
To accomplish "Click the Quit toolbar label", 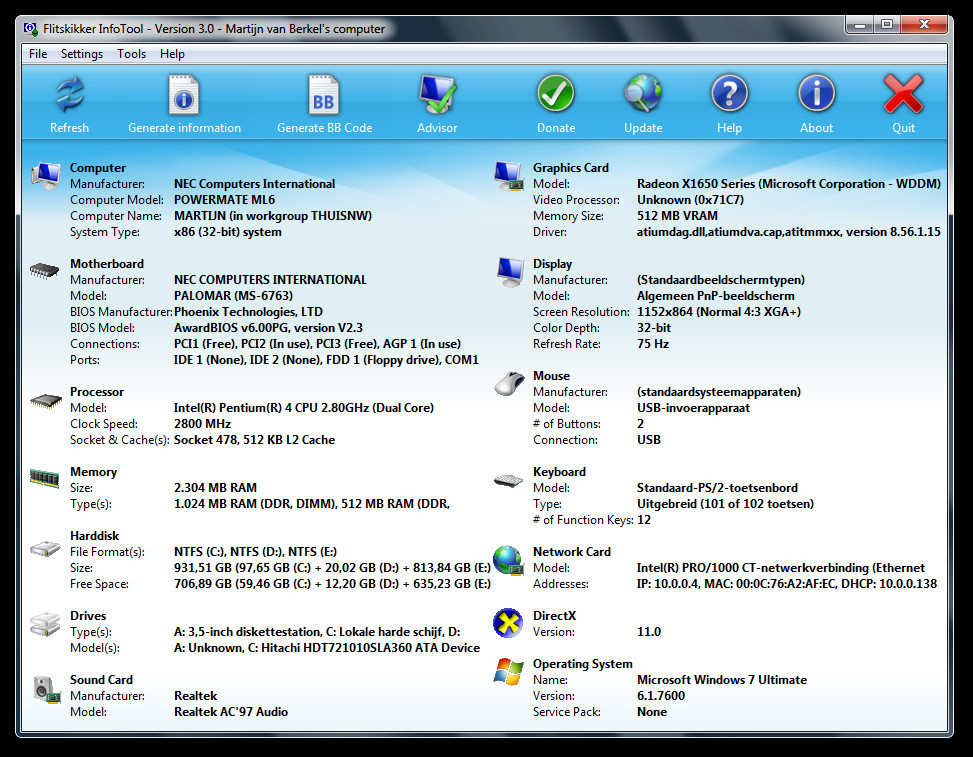I will point(904,128).
